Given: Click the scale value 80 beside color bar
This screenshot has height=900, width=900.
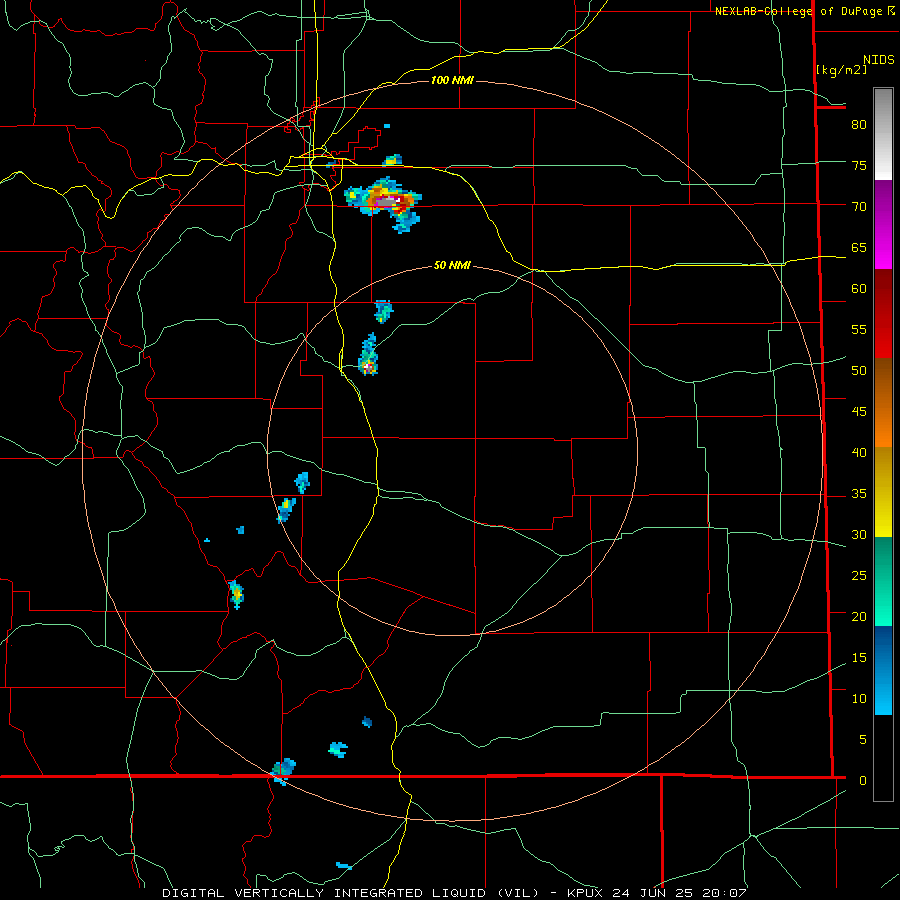Looking at the screenshot, I should pyautogui.click(x=859, y=125).
